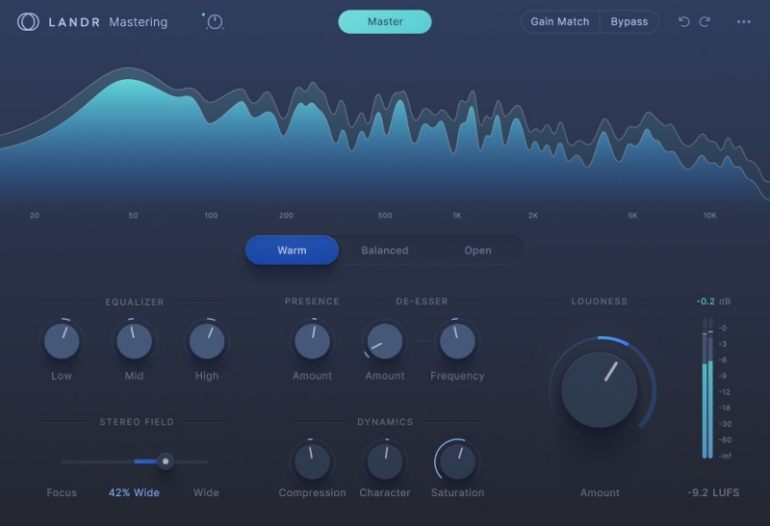
Task: Click the Equalizer High knob
Action: 207,342
